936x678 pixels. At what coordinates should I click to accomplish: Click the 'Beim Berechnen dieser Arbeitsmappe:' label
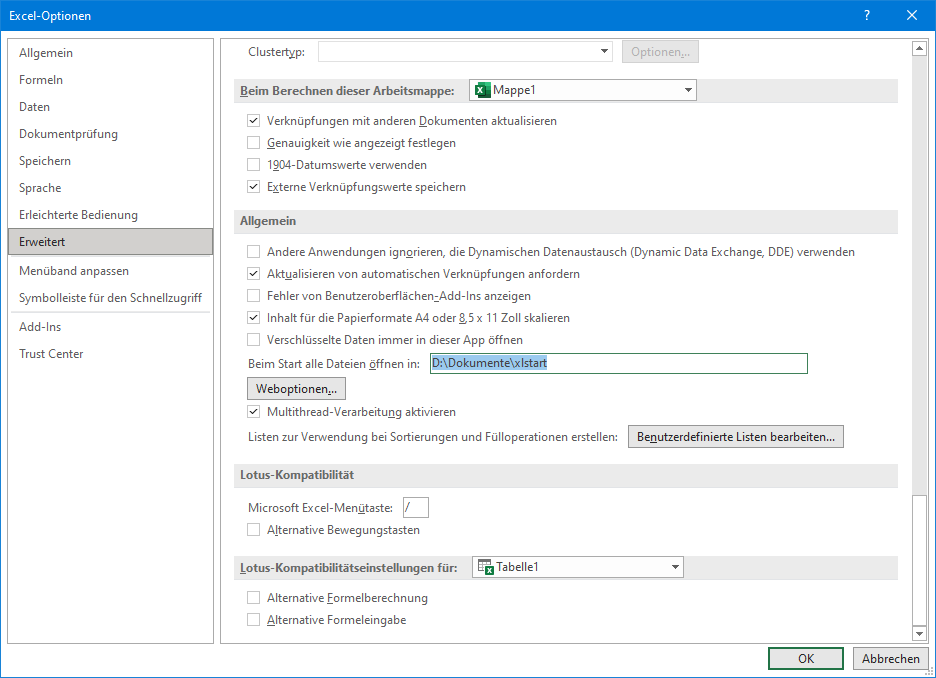pos(347,91)
